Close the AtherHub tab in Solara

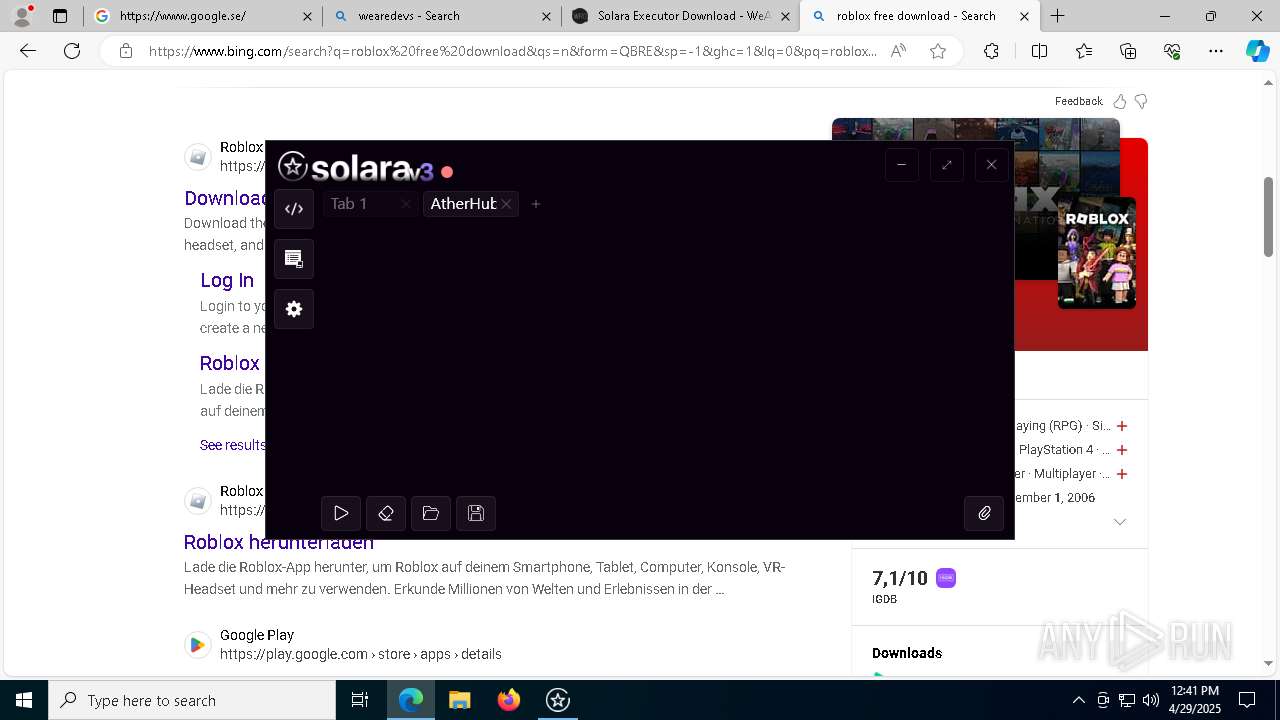(x=507, y=204)
